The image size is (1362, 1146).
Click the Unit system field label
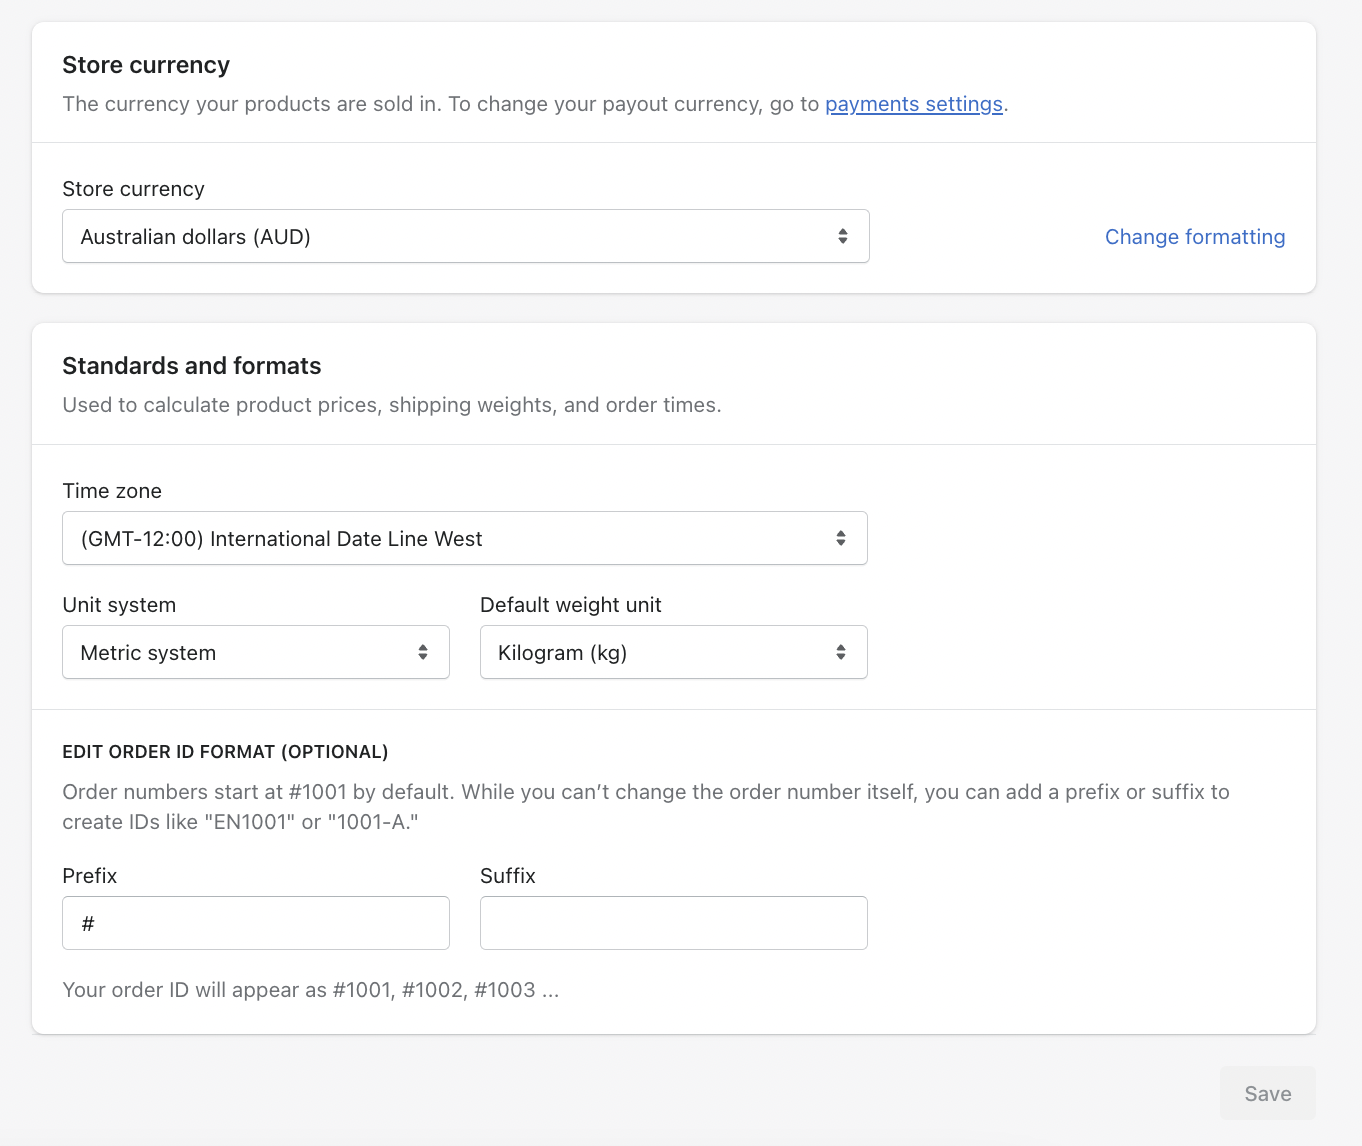[119, 605]
